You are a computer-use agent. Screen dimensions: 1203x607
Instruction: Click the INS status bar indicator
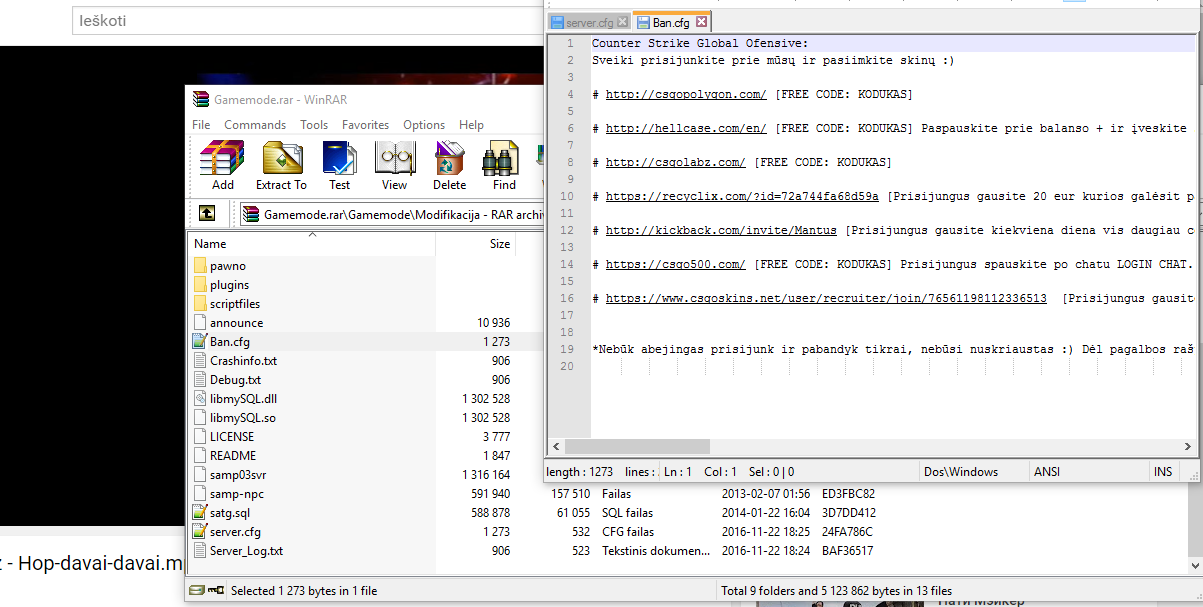coord(1163,472)
